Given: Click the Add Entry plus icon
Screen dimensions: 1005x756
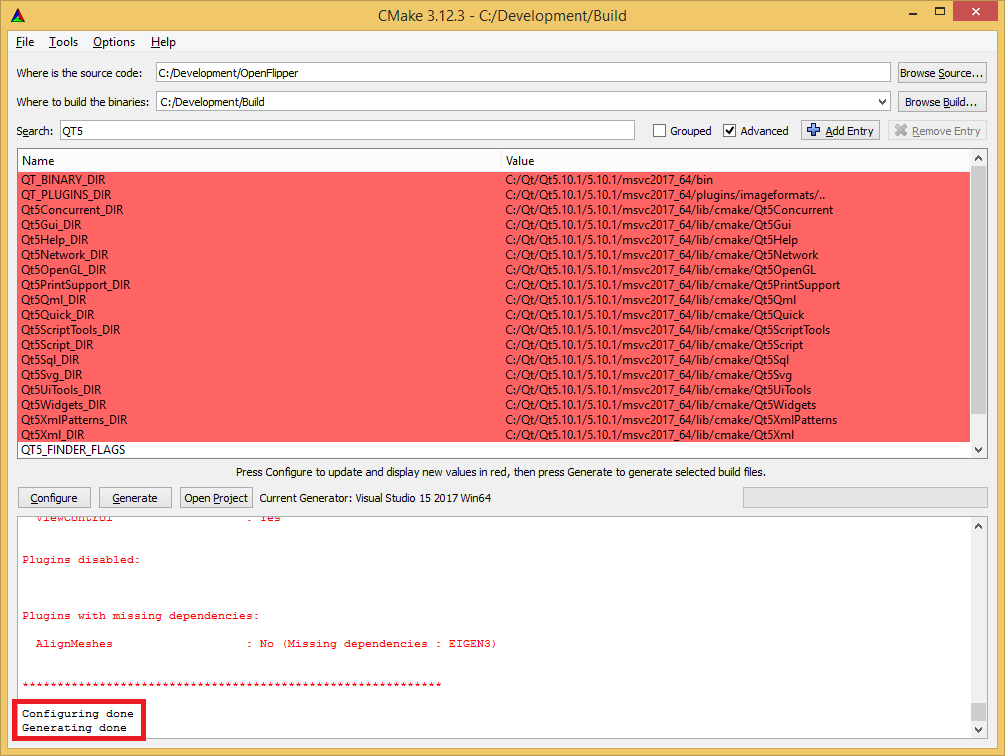Looking at the screenshot, I should [816, 130].
